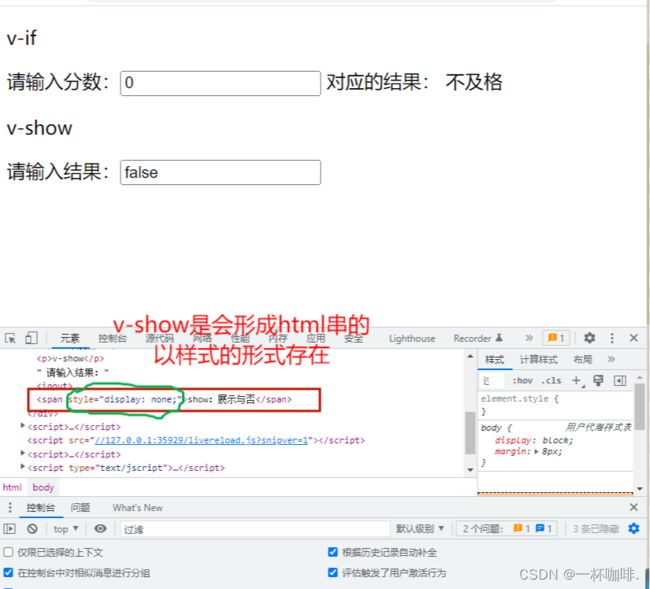650x589 pixels.
Task: Open the Lighthouse tab
Action: (x=412, y=339)
